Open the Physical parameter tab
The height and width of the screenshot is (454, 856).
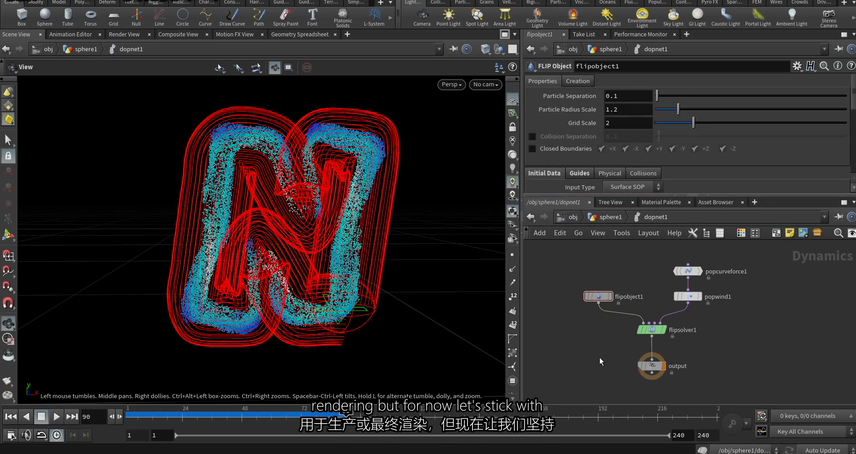point(609,173)
